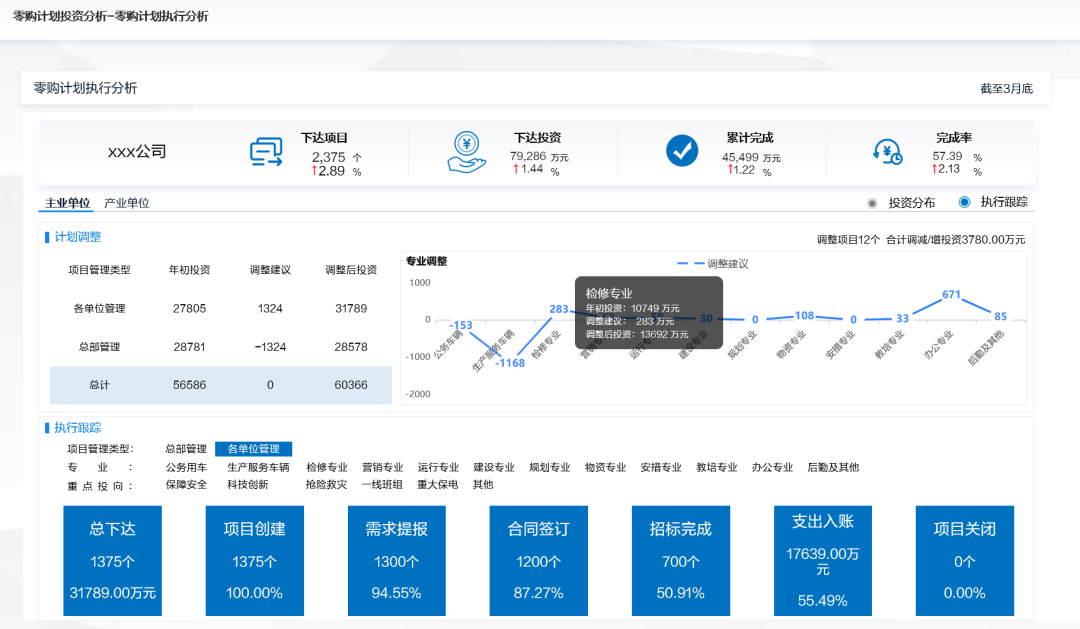Click the 累计完成 checkmark circle icon
This screenshot has width=1080, height=629.
coord(681,152)
